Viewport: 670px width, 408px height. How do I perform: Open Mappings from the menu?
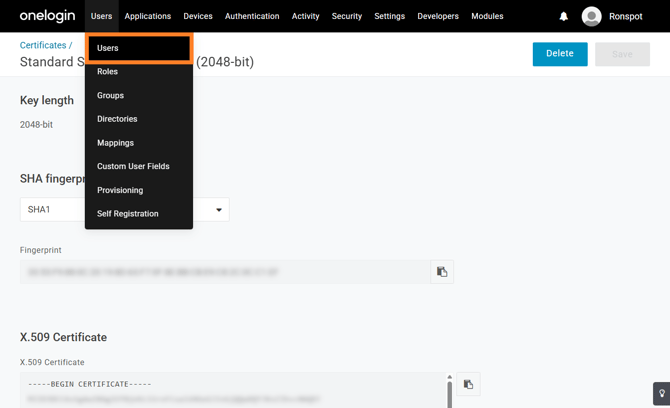point(115,143)
